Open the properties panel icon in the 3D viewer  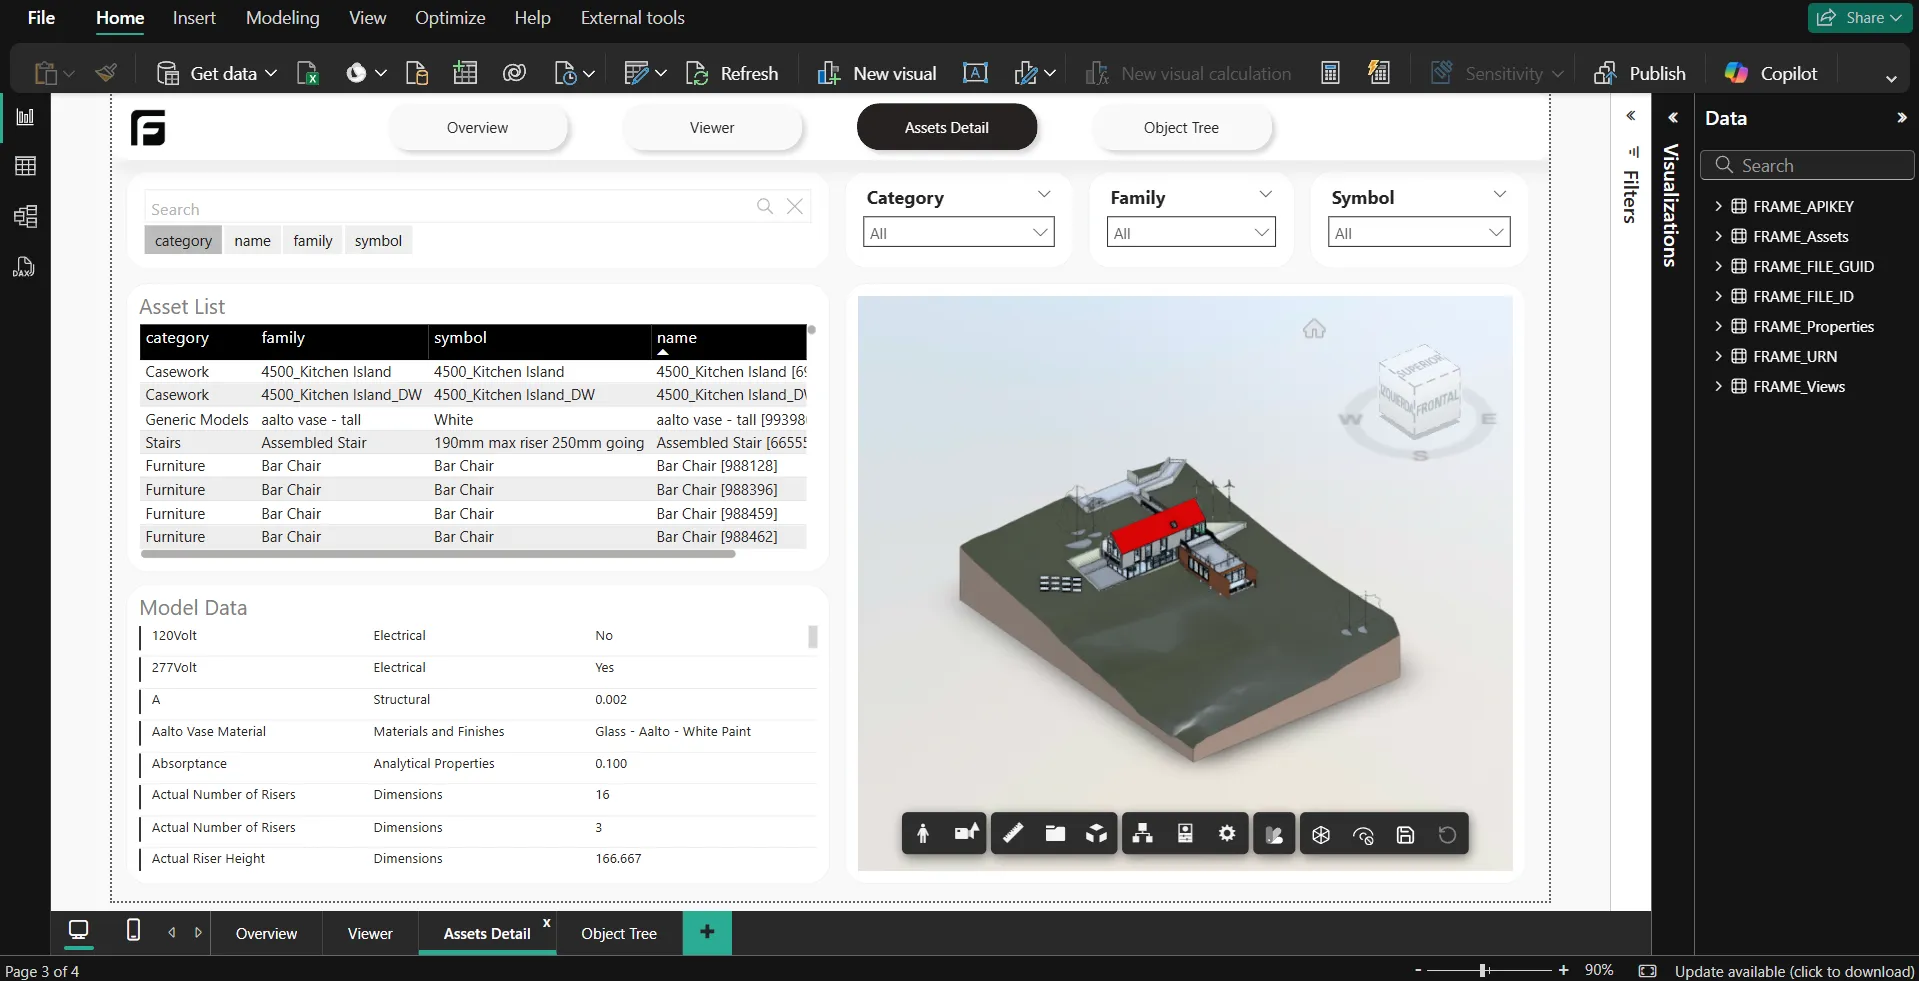click(x=1185, y=834)
